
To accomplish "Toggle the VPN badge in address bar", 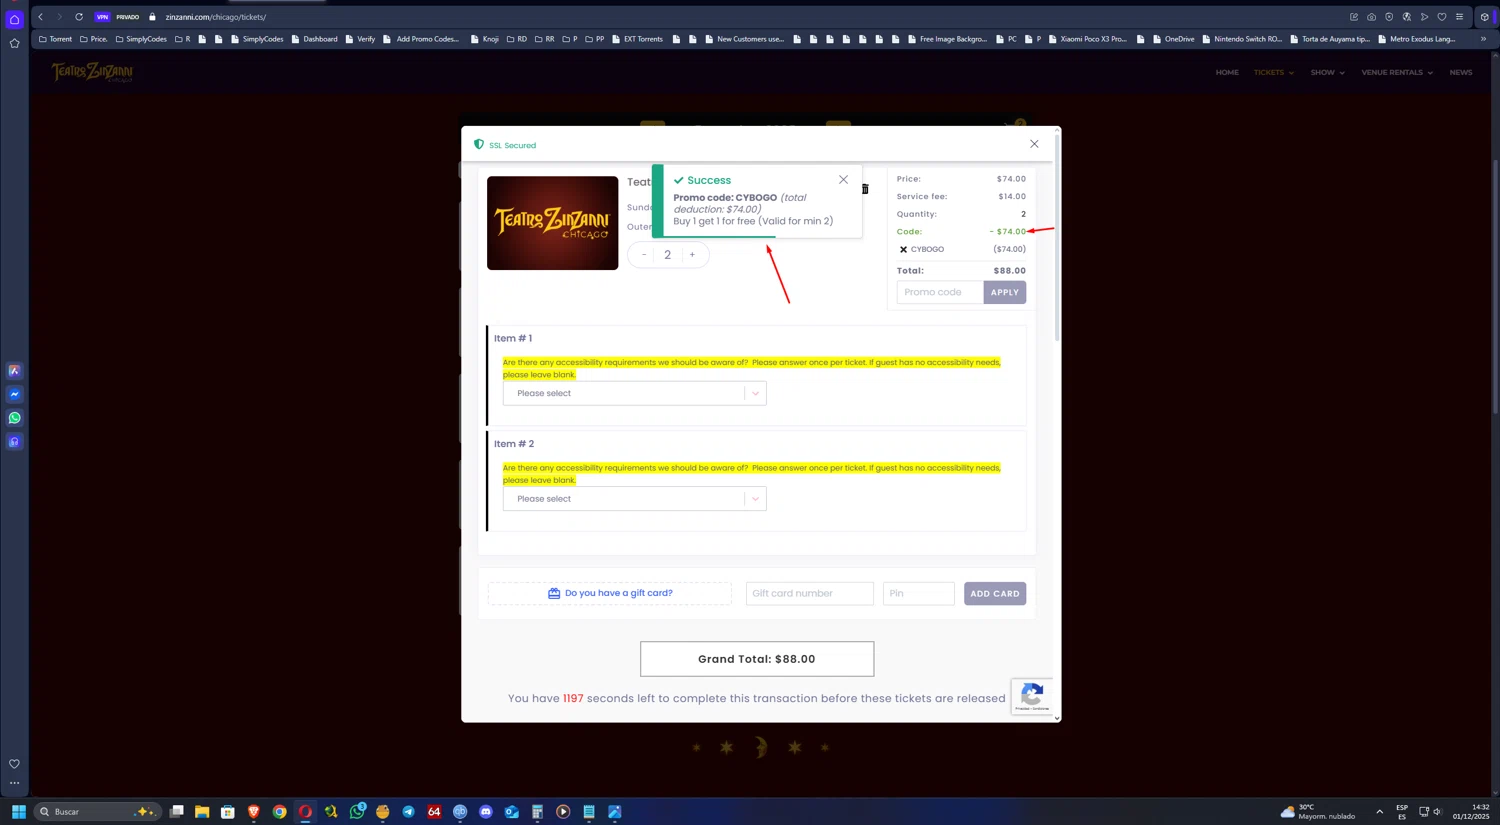I will [102, 17].
